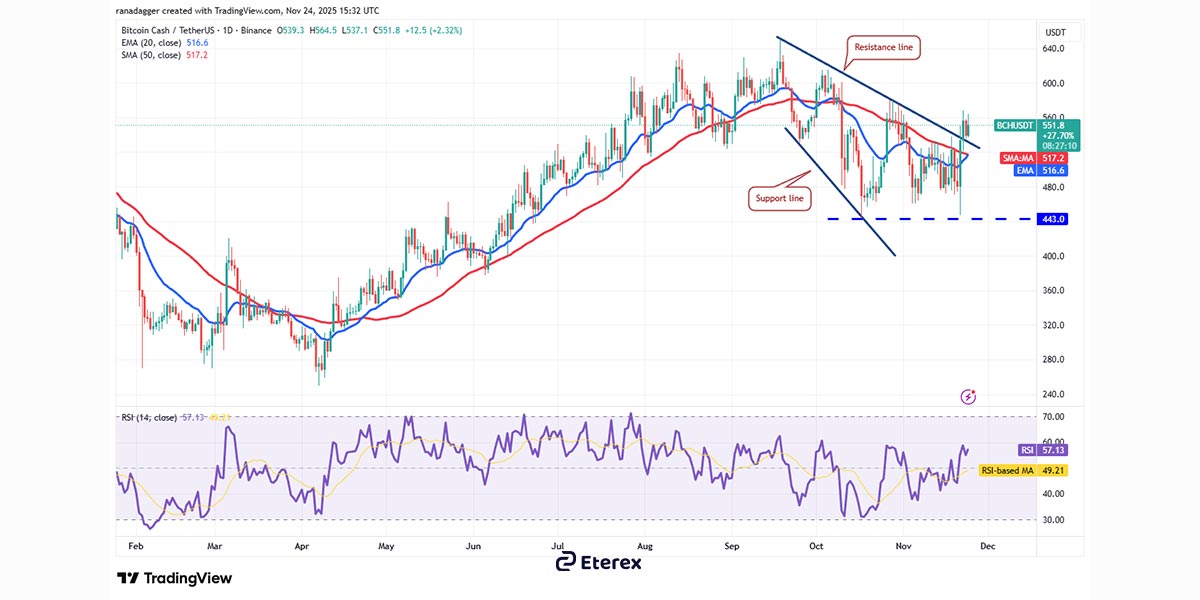The image size is (1200, 600).
Task: Click the Dec label on time axis
Action: tap(988, 547)
